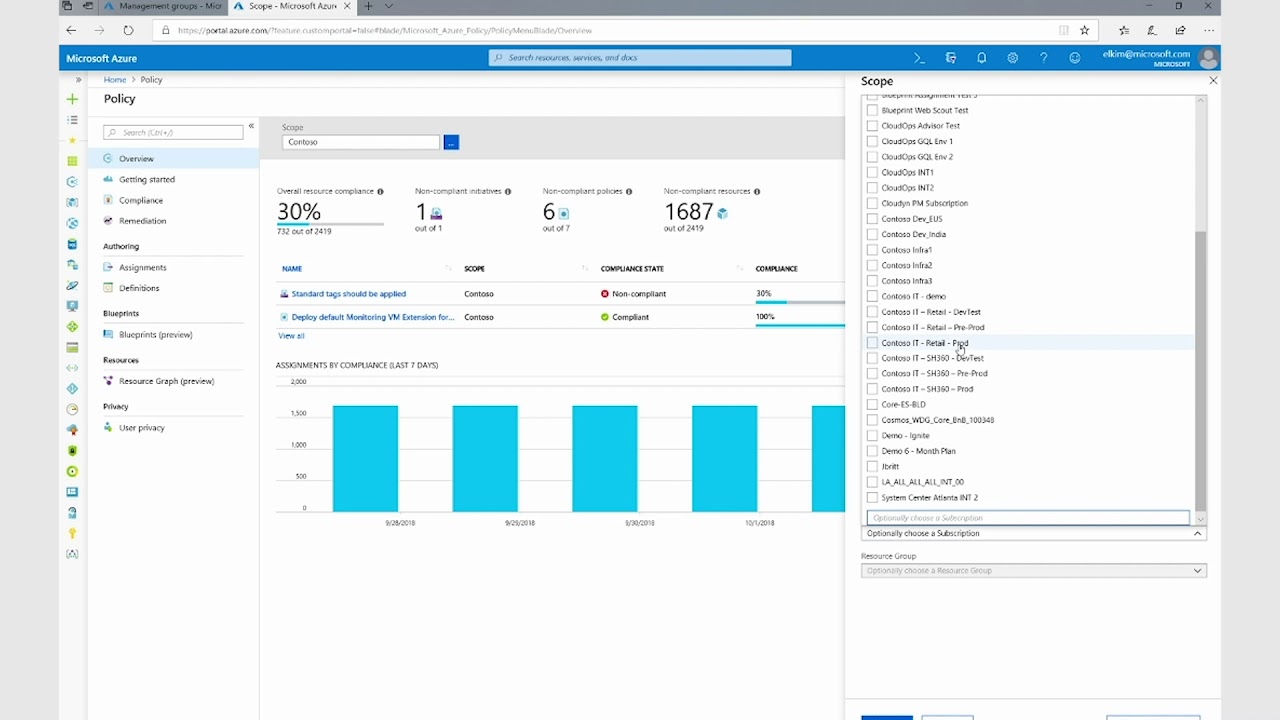Click View all assignments link
Viewport: 1280px width, 720px height.
click(x=291, y=336)
